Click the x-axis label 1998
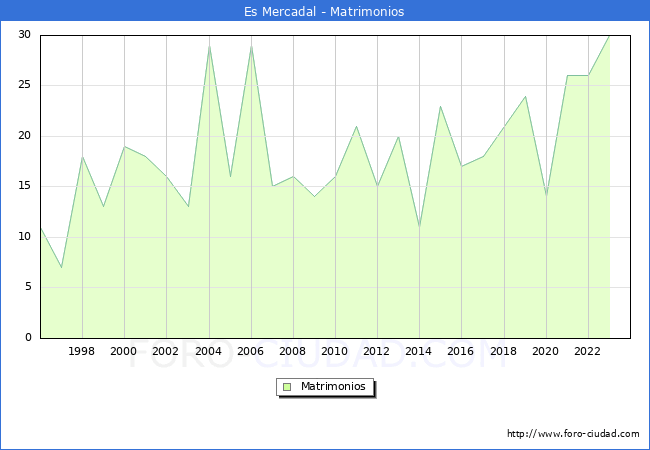Viewport: 650px width, 450px height. (x=81, y=351)
